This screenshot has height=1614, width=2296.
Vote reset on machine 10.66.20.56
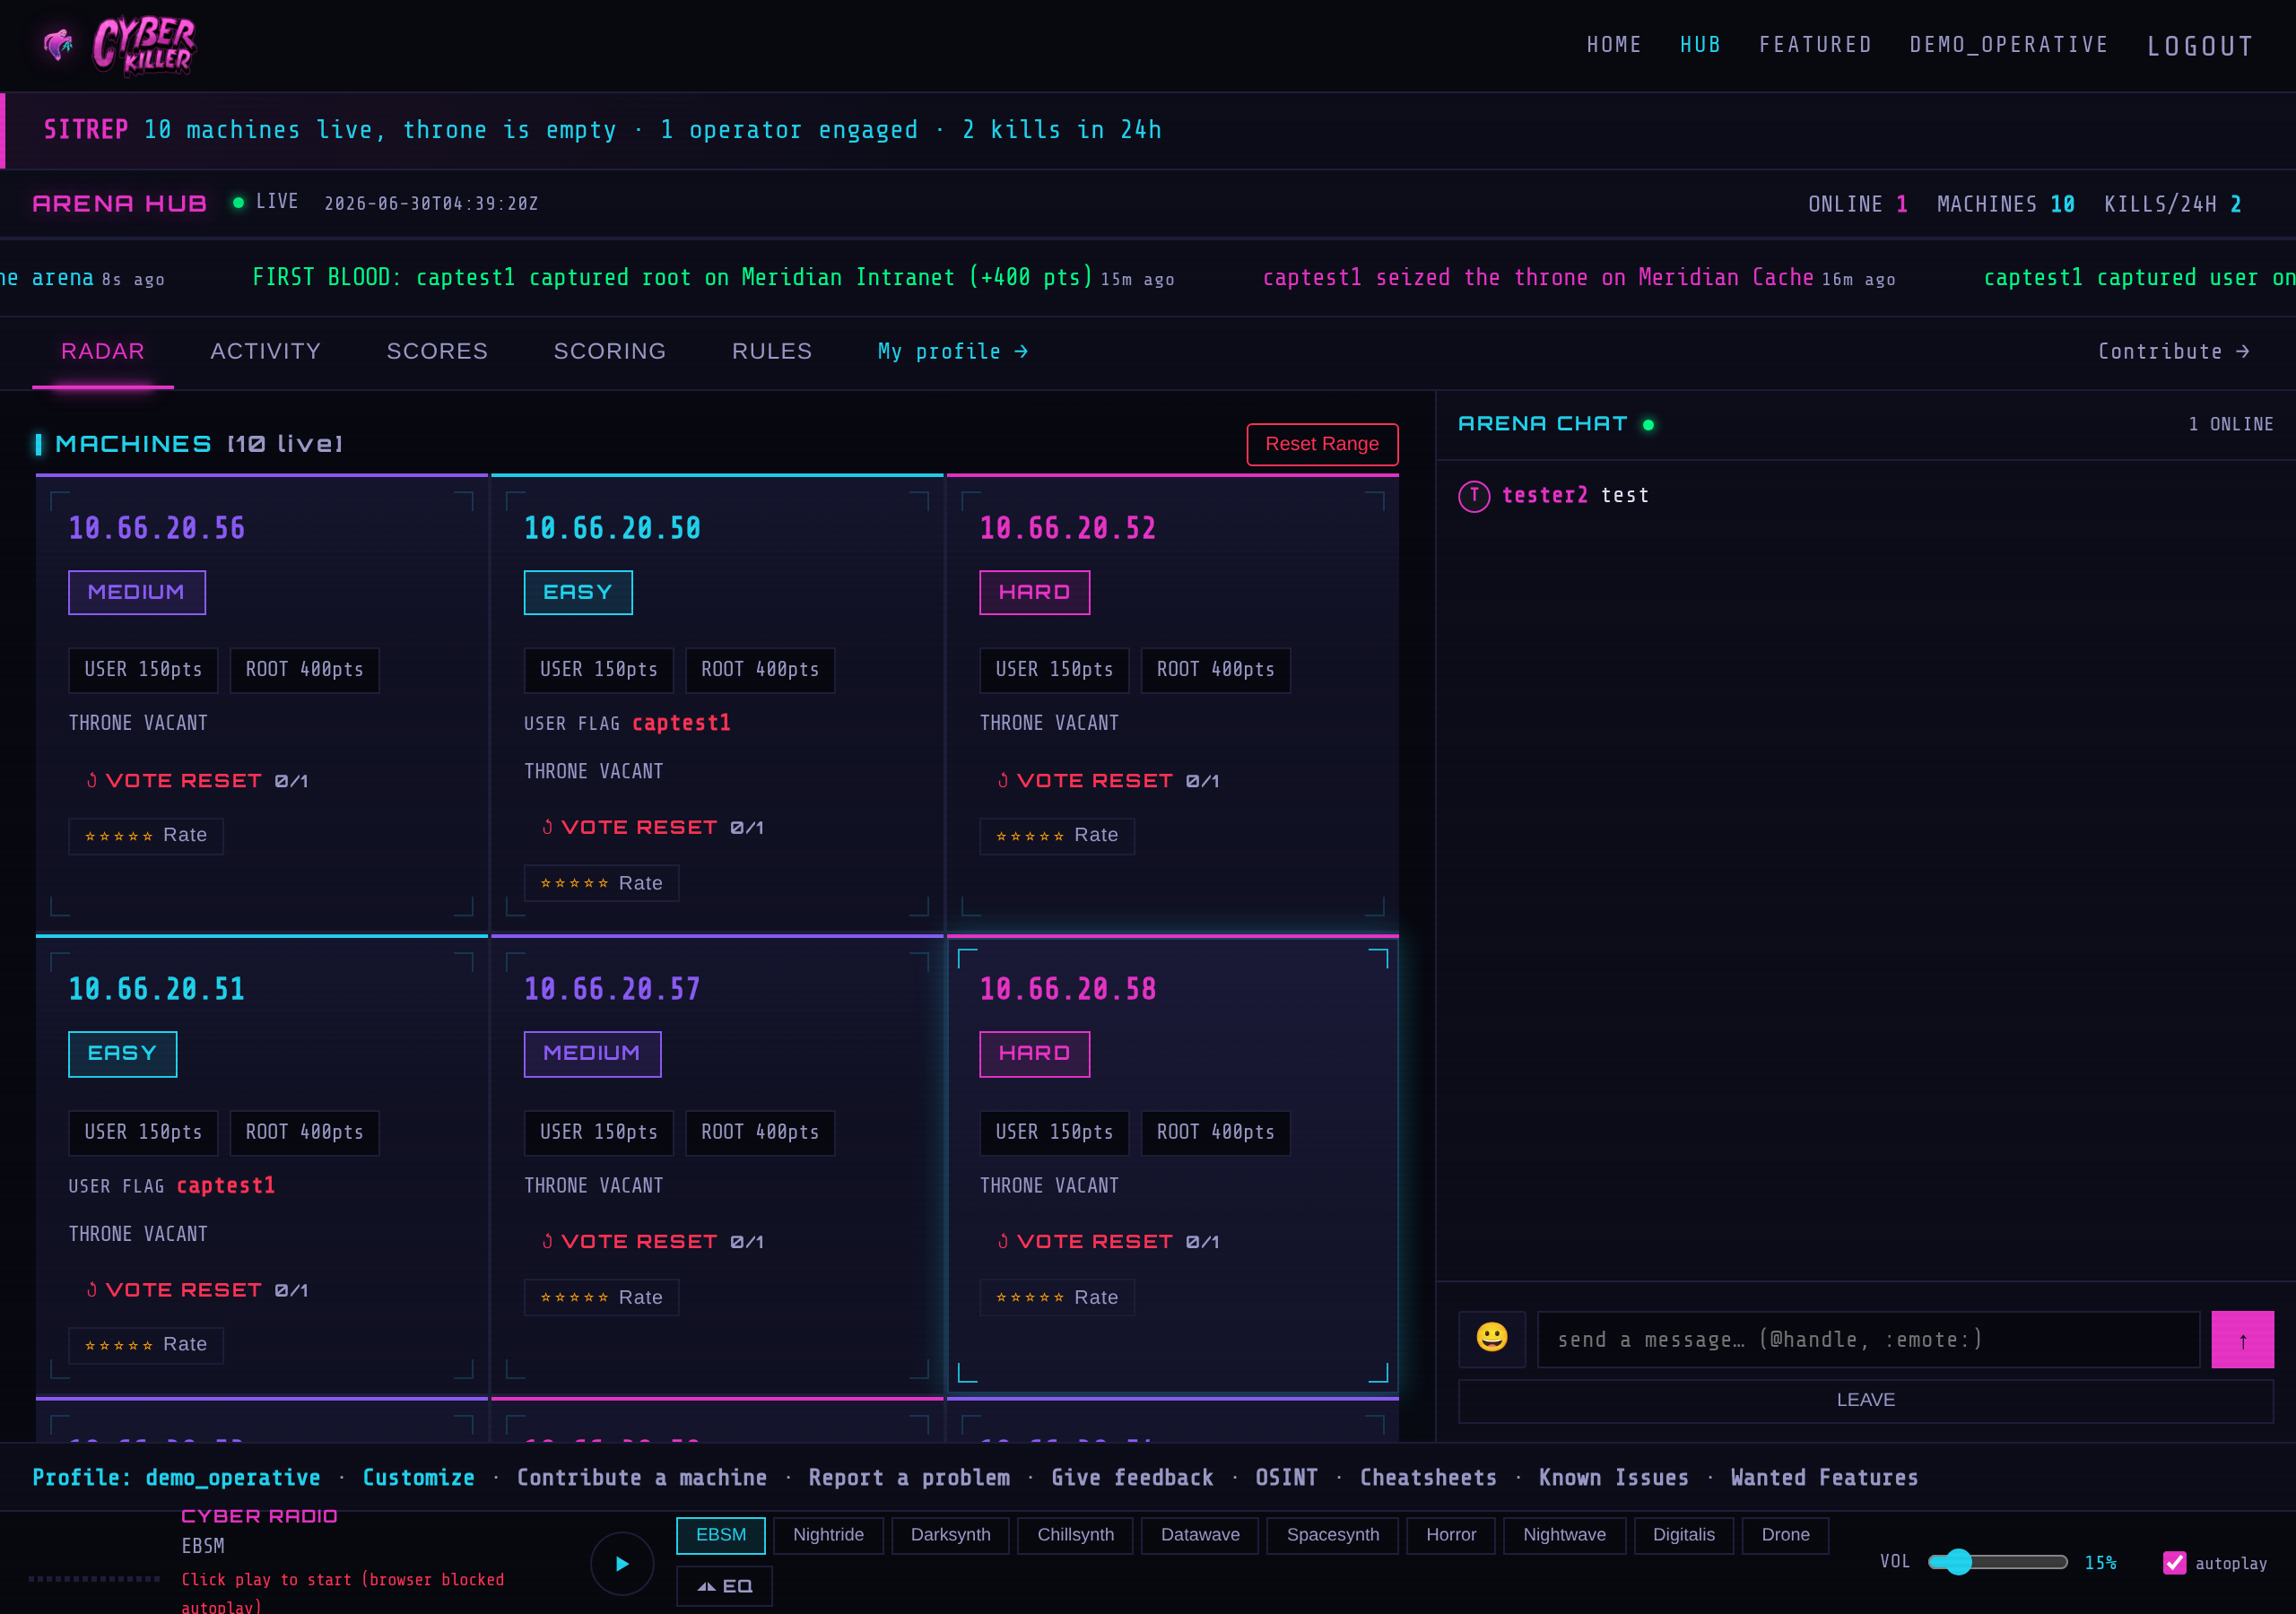pos(196,780)
